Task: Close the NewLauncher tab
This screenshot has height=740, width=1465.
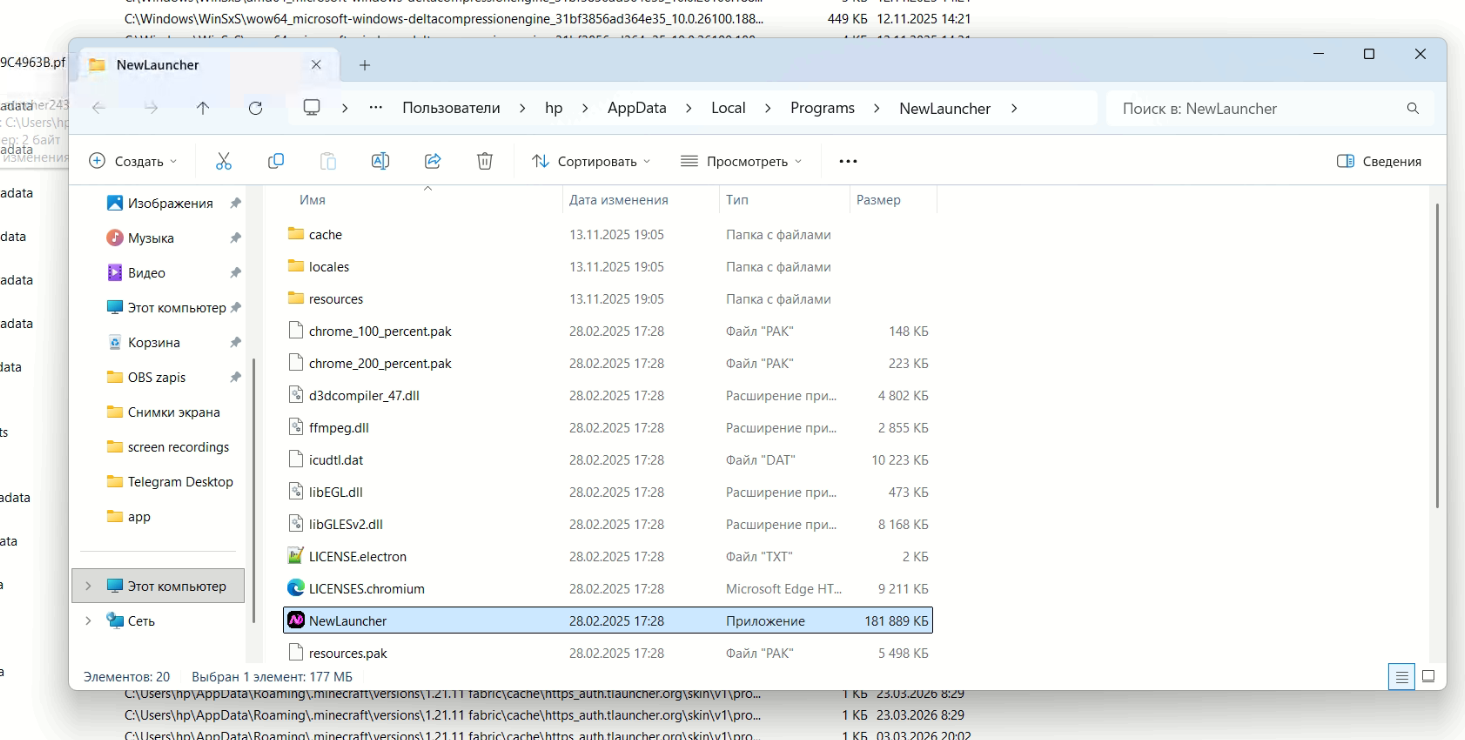Action: pos(316,65)
